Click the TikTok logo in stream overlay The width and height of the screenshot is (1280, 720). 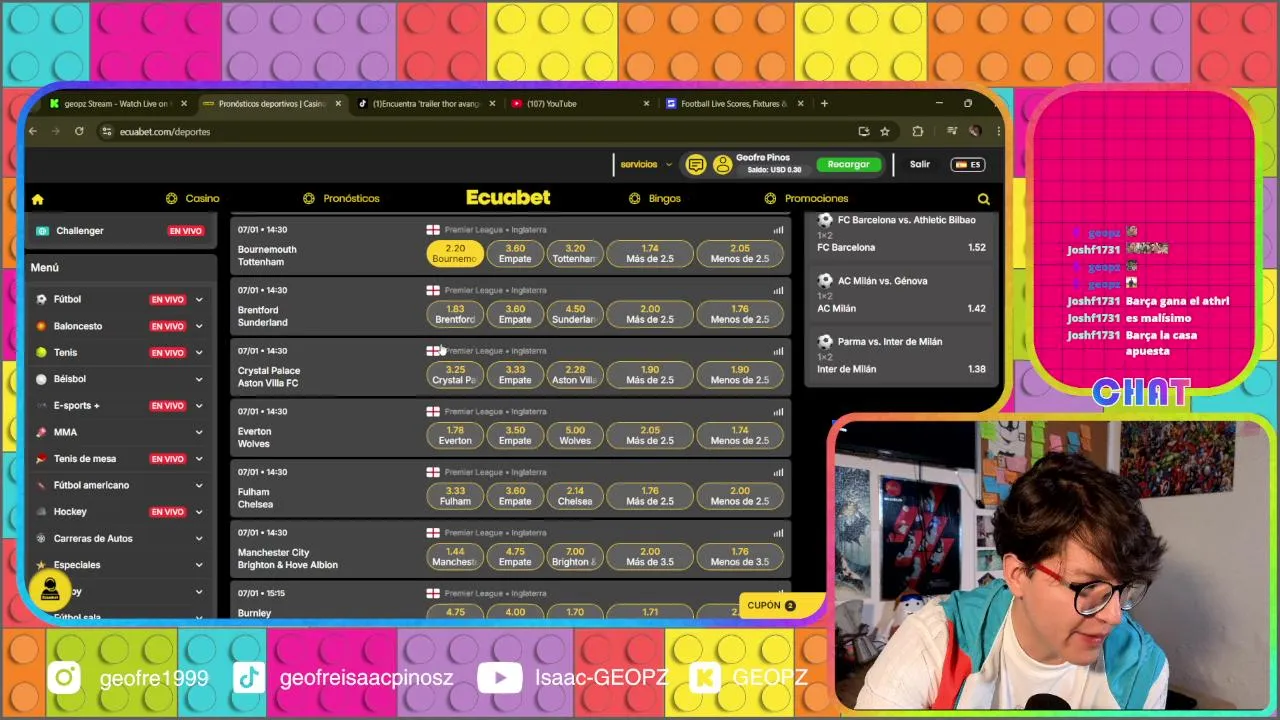coord(248,678)
